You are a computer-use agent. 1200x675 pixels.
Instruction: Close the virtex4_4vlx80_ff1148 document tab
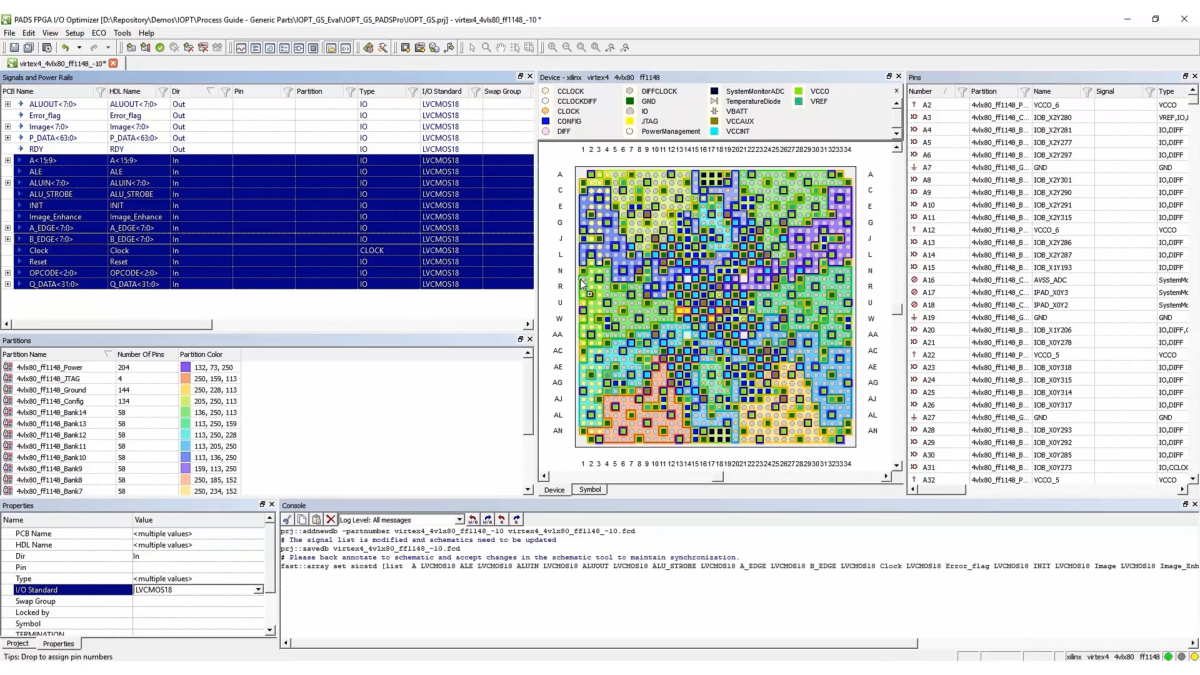coord(113,63)
